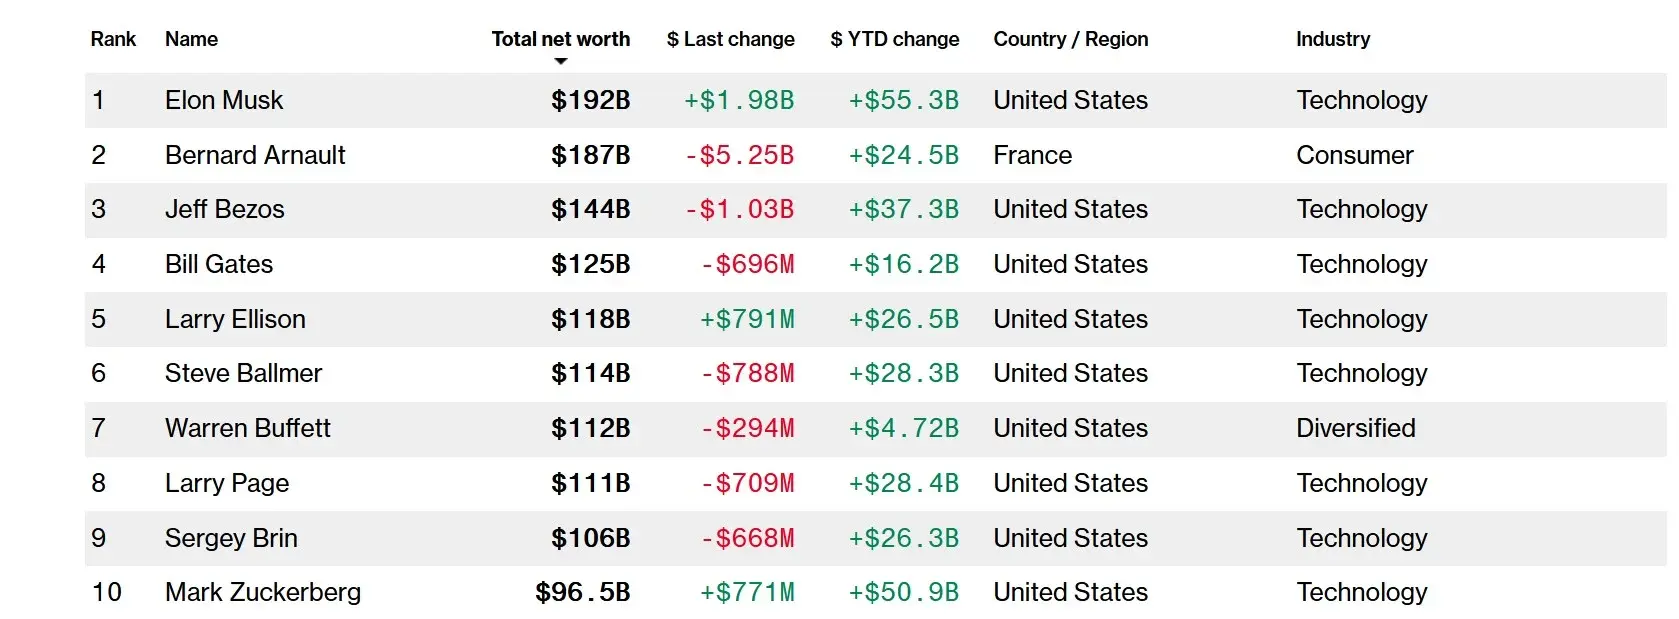Image resolution: width=1679 pixels, height=619 pixels.
Task: Click the $192B net worth value
Action: (590, 100)
